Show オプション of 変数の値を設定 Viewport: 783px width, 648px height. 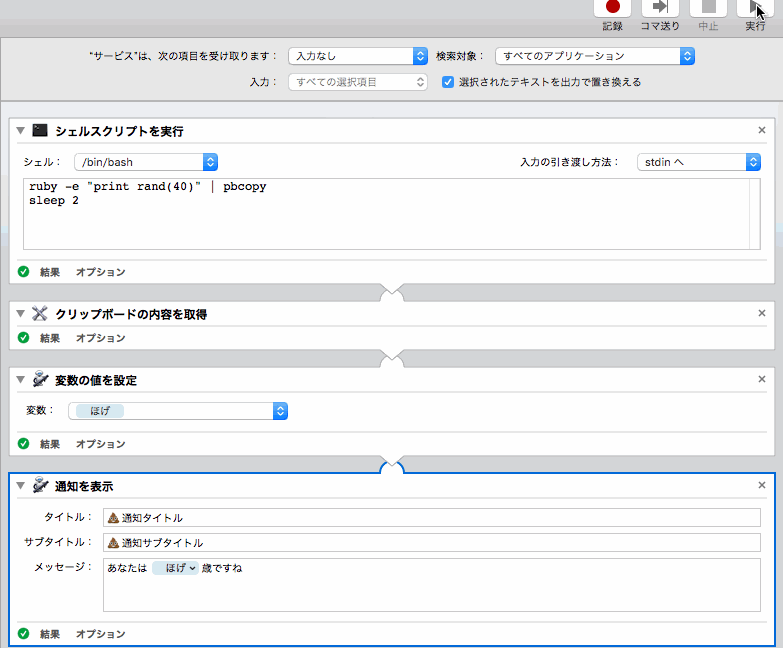point(100,444)
